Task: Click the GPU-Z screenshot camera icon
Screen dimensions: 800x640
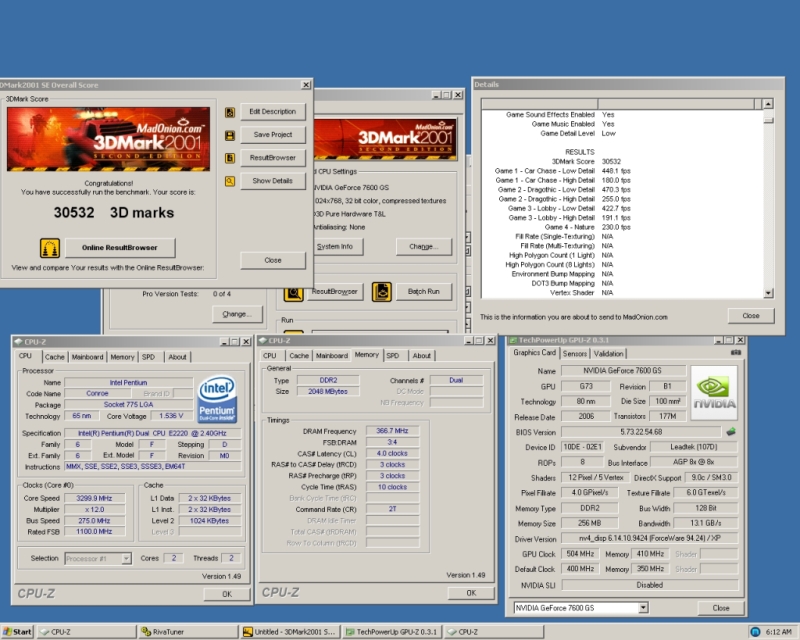Action: click(x=736, y=352)
